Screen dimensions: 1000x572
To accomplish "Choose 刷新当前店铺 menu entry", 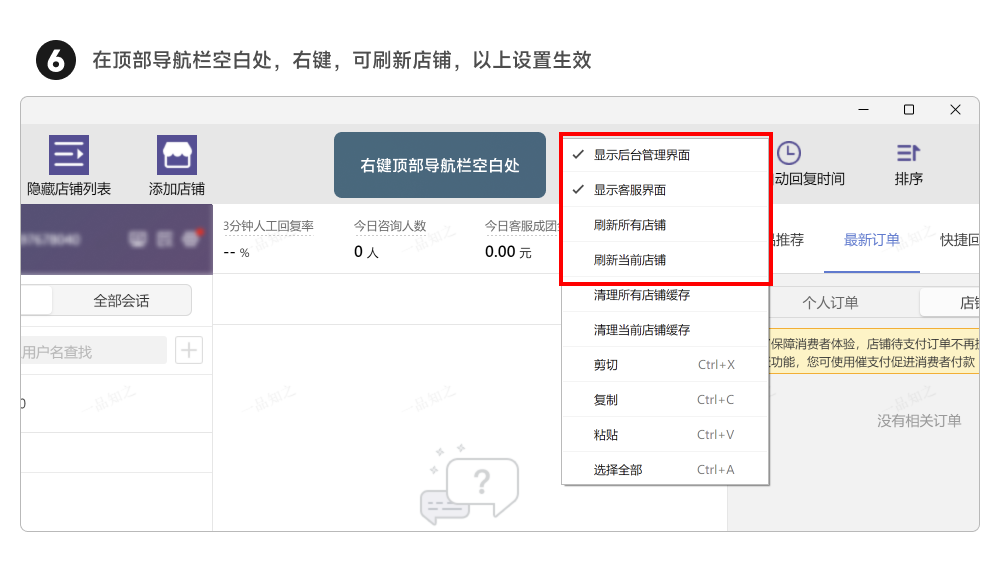I will [629, 260].
